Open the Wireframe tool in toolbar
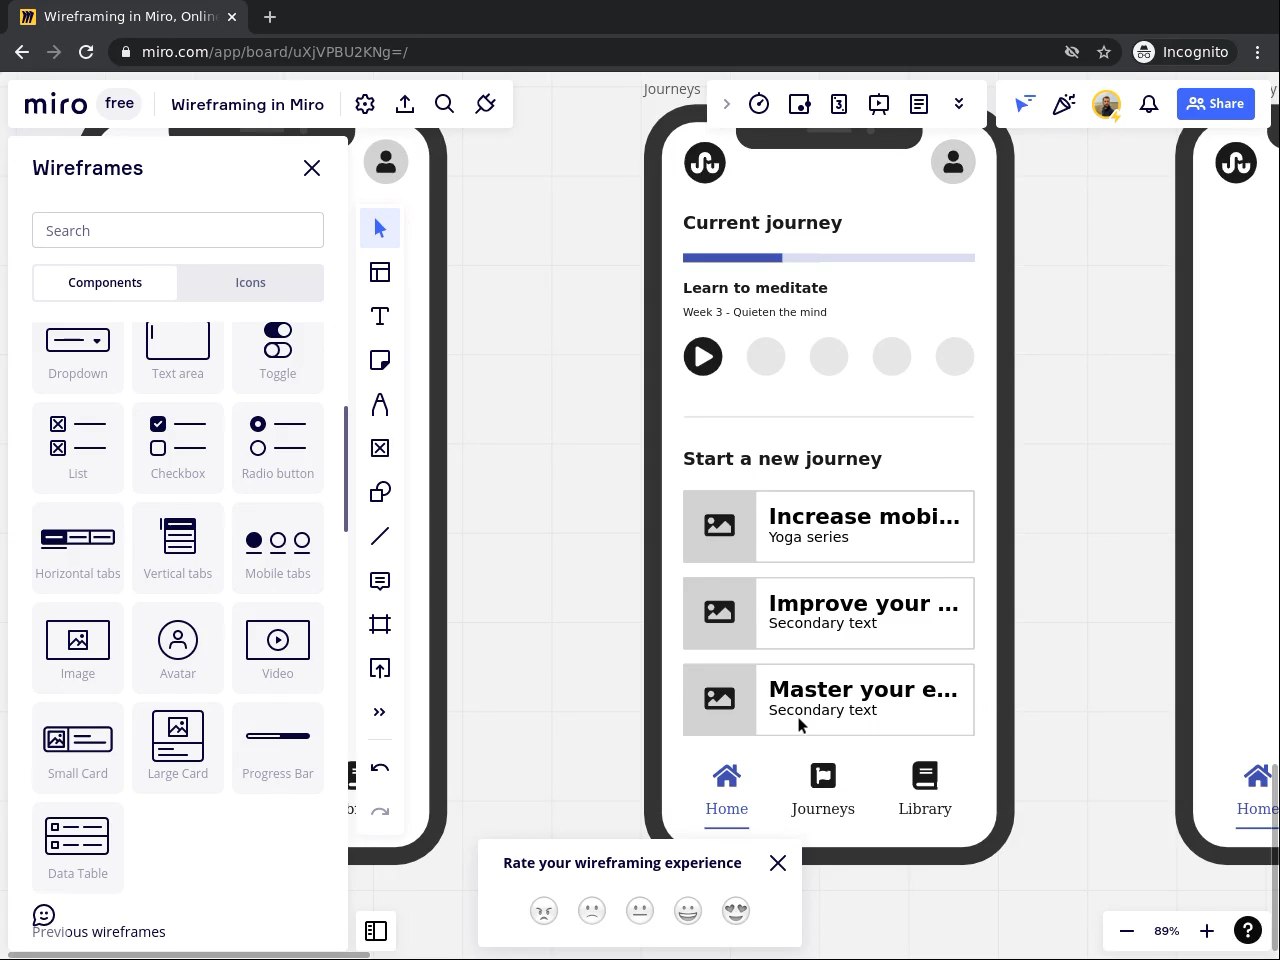The width and height of the screenshot is (1280, 960). [x=380, y=448]
